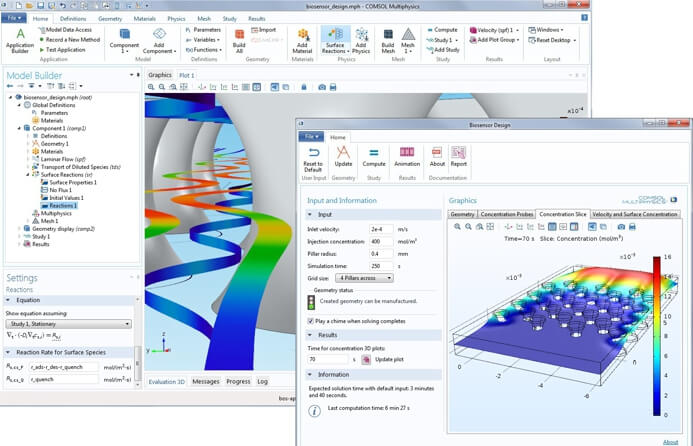Open the Physics ribbon tab
Image resolution: width=693 pixels, height=446 pixels.
pos(176,19)
